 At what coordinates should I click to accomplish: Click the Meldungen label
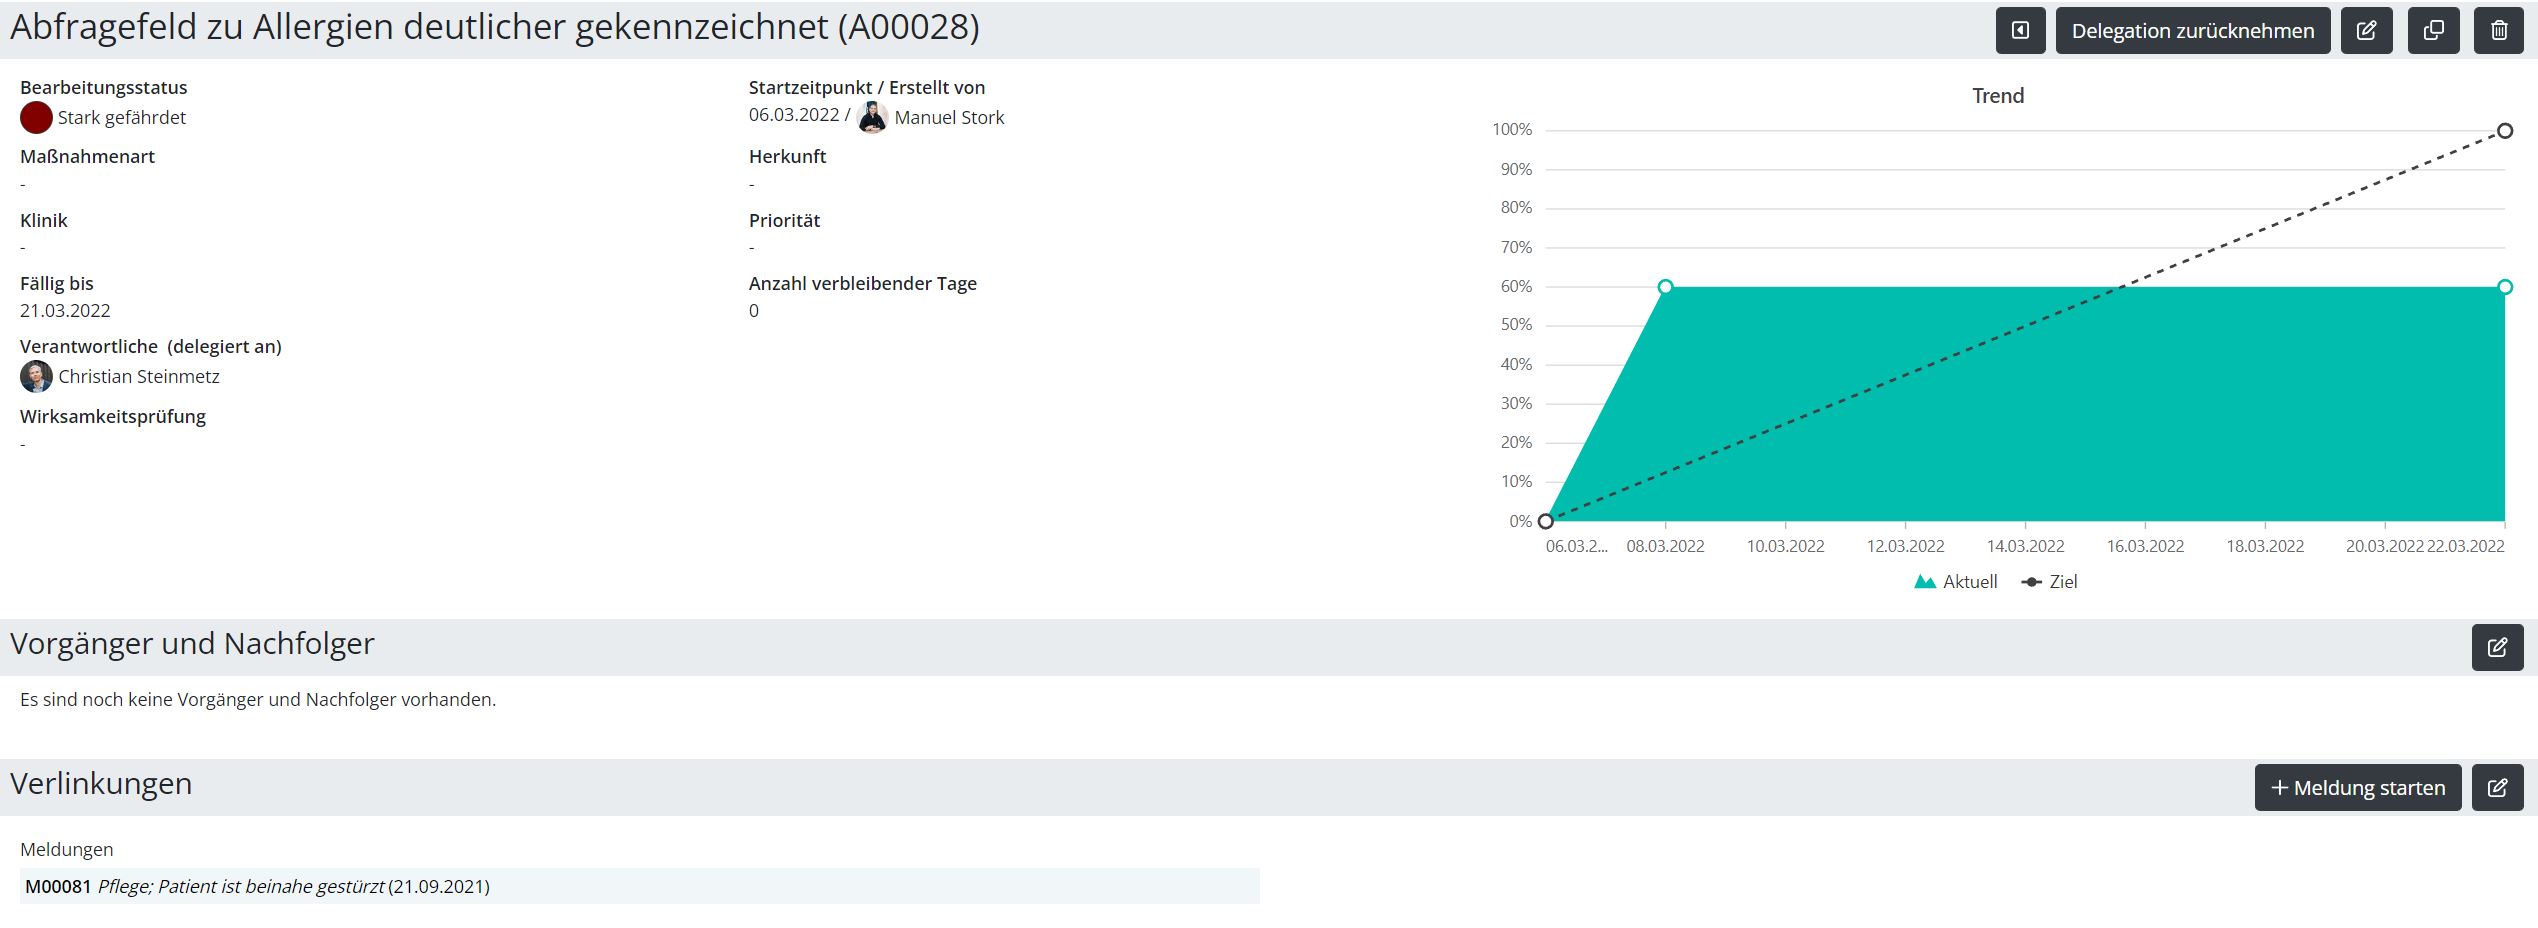[67, 850]
